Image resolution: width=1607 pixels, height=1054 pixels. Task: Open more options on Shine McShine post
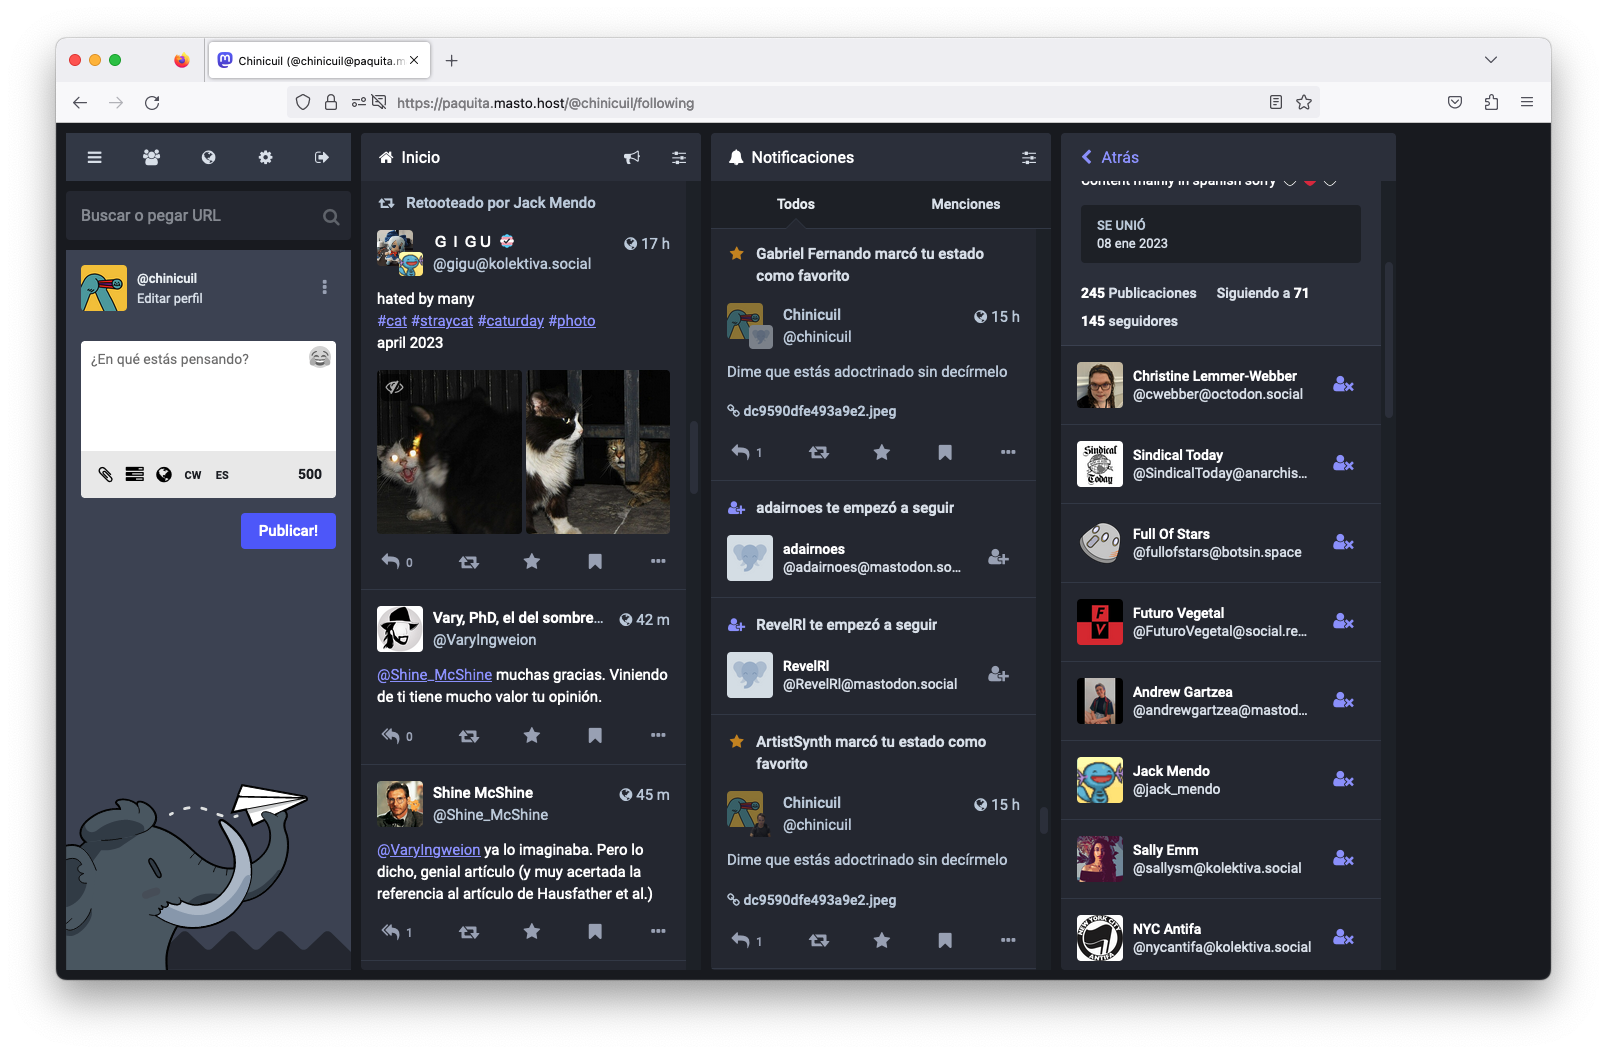(658, 931)
